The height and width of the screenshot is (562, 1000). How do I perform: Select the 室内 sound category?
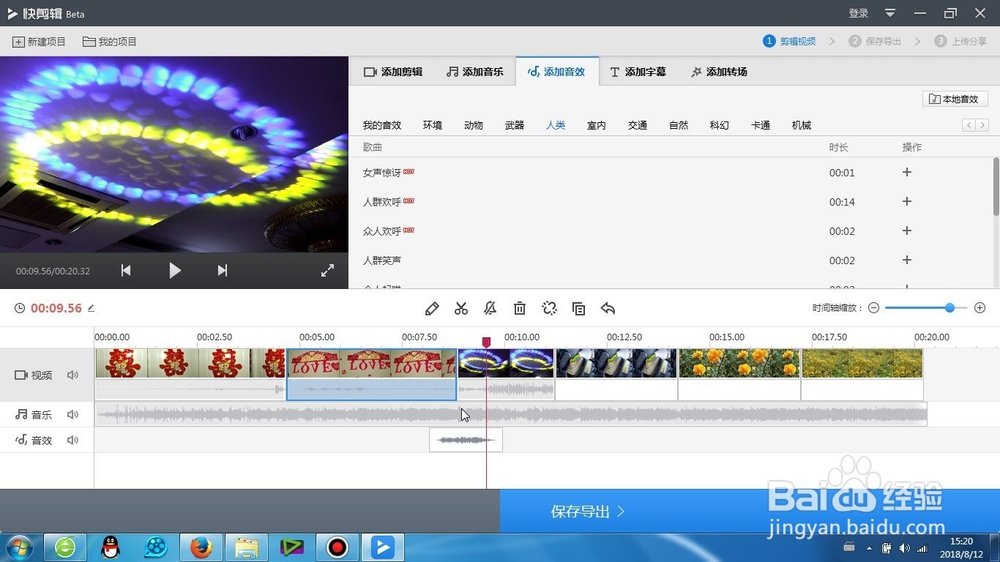click(x=596, y=125)
